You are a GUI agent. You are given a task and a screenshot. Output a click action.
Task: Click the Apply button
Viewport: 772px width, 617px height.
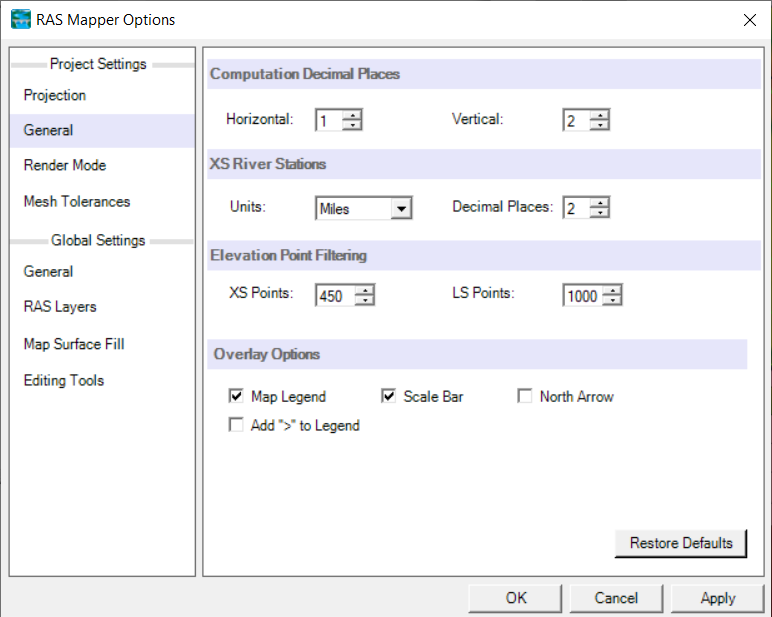tap(717, 598)
